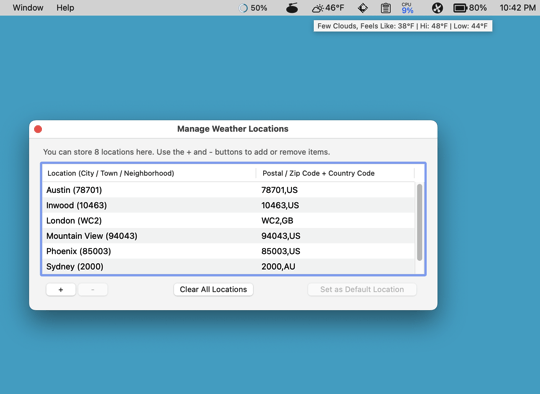This screenshot has width=540, height=394.
Task: Select the Austin (78701) row
Action: point(228,190)
